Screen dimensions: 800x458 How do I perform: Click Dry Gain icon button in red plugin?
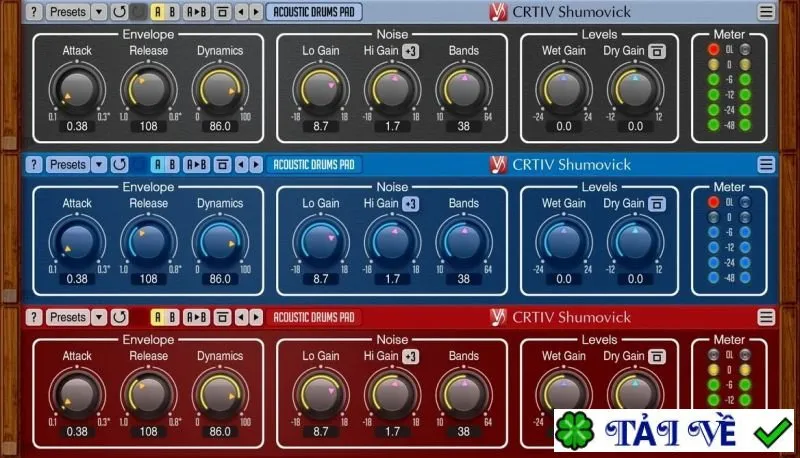coord(657,357)
